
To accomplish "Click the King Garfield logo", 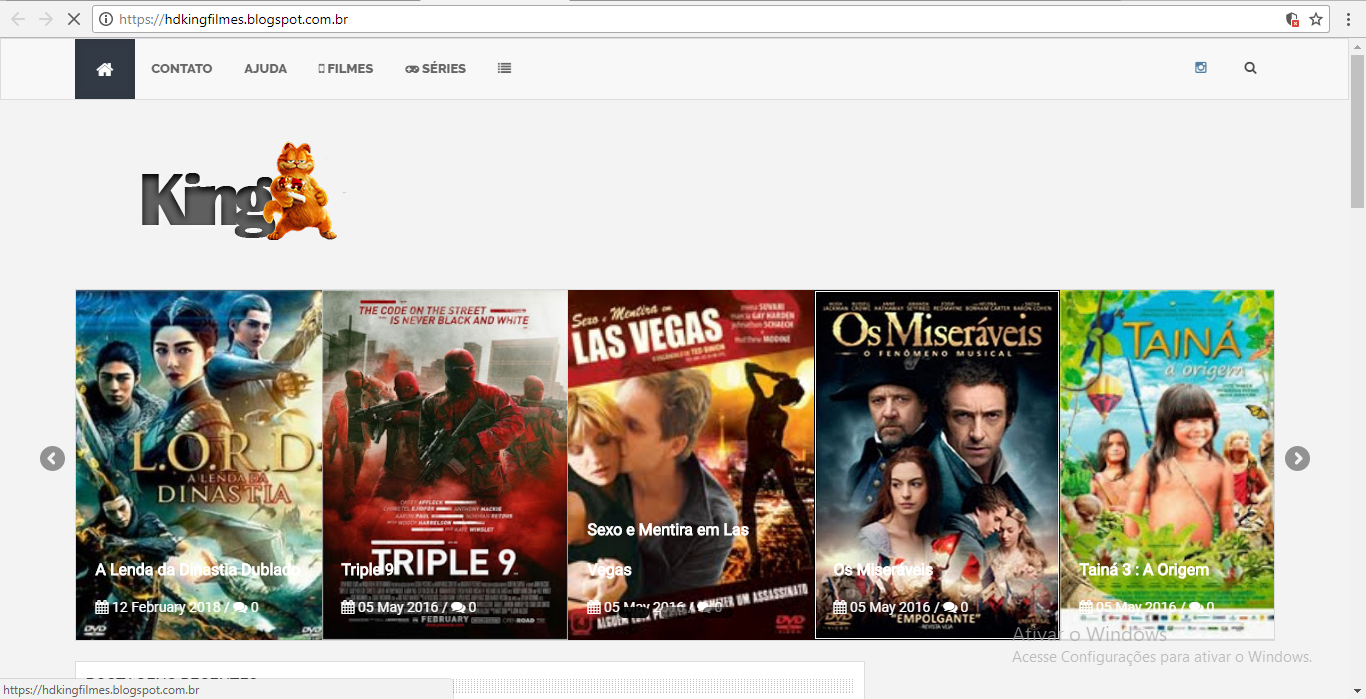I will 240,192.
